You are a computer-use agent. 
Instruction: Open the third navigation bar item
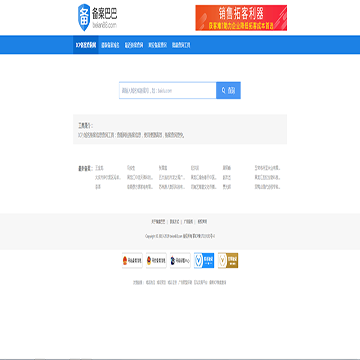(134, 45)
